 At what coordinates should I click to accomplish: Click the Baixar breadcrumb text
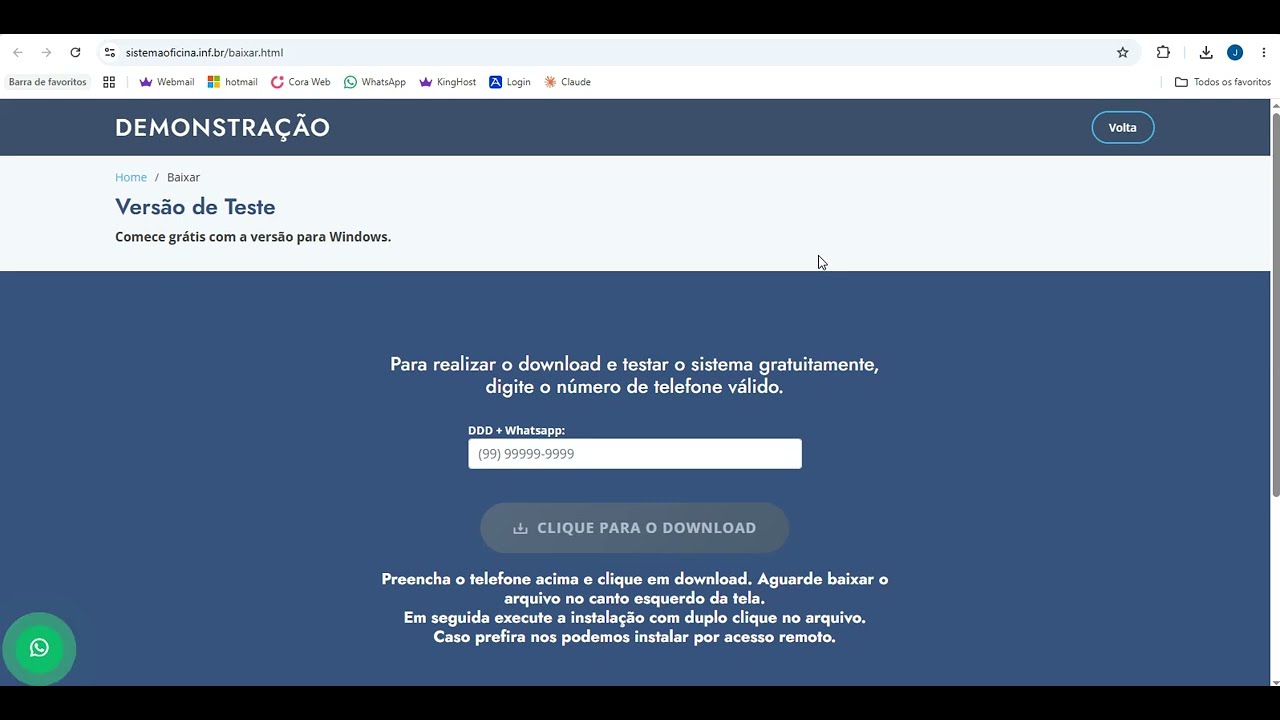click(x=183, y=177)
